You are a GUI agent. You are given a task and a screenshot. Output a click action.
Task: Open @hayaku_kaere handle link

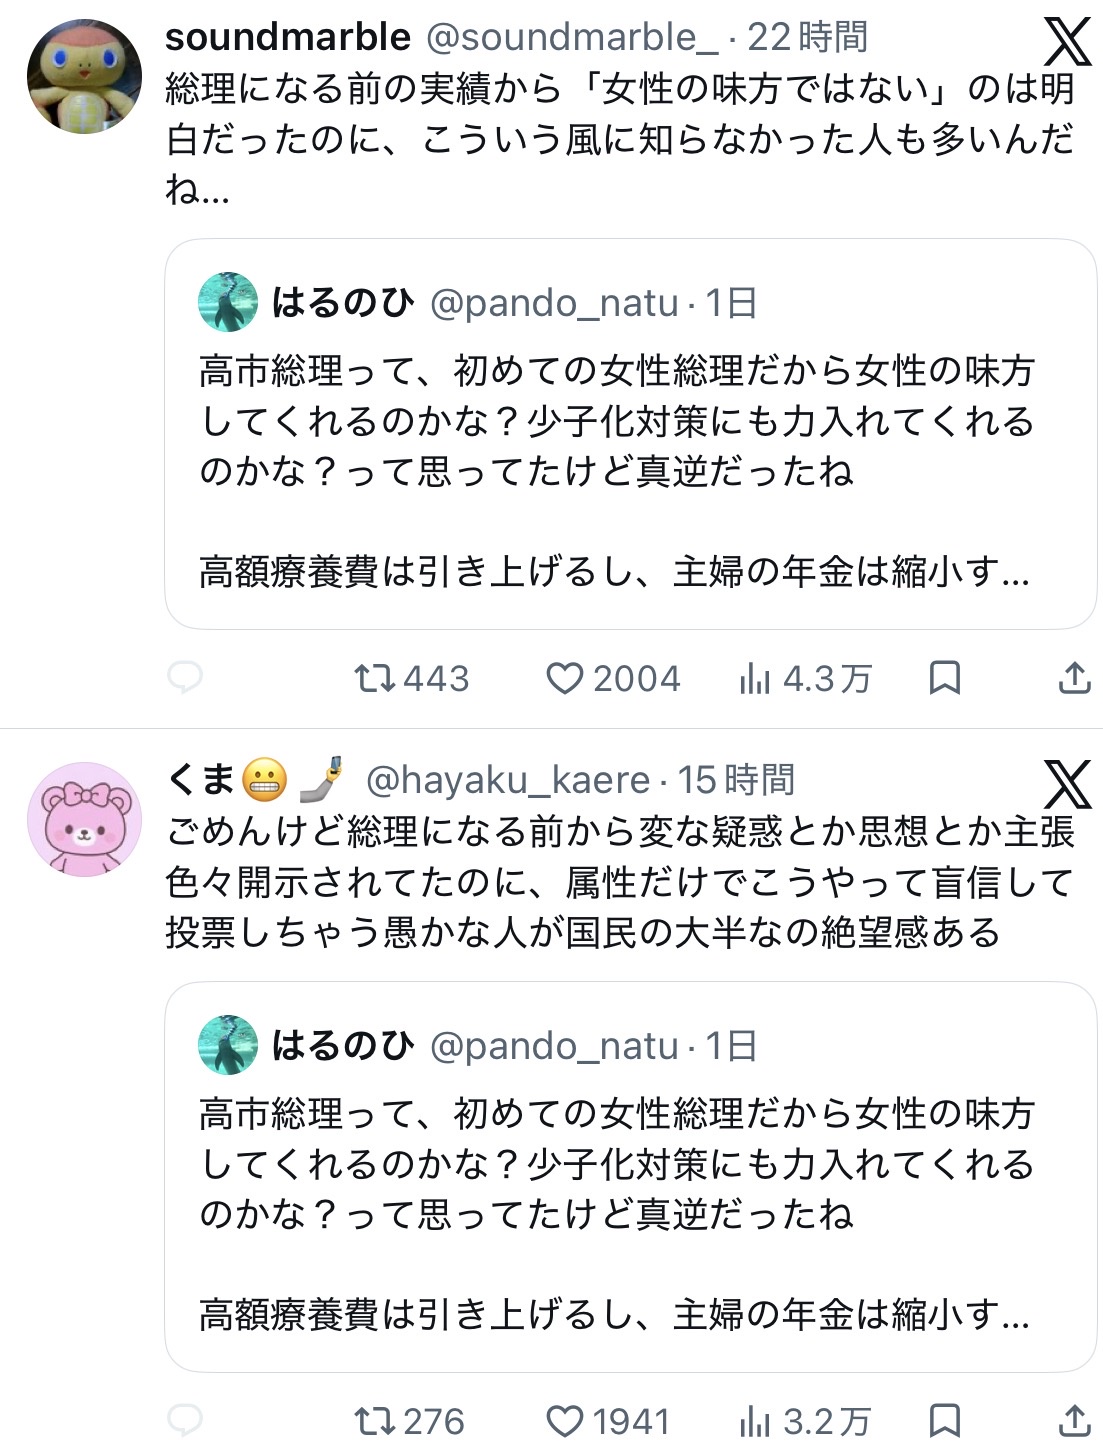pos(508,780)
